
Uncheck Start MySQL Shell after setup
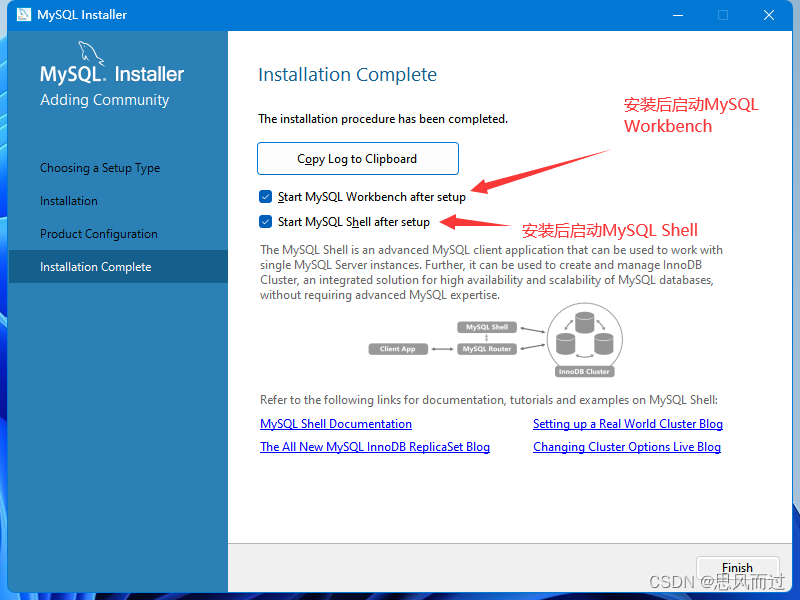coord(265,221)
